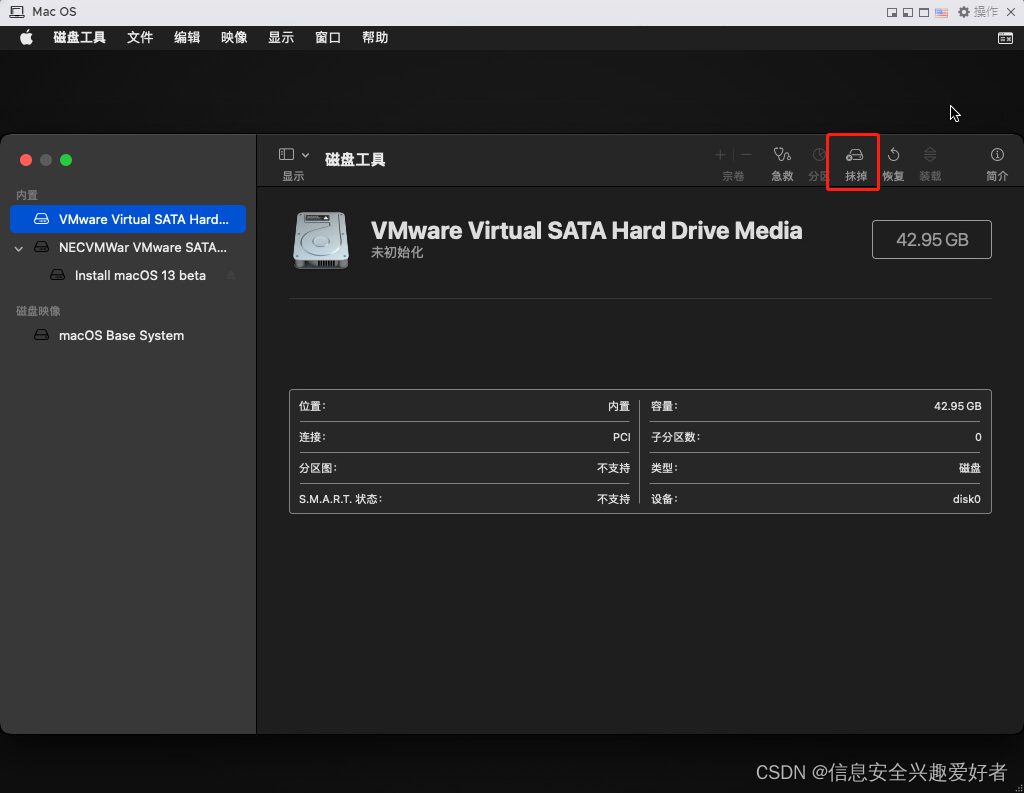The width and height of the screenshot is (1024, 793).
Task: Click the 恢复 (Restore) toolbar icon
Action: [x=893, y=155]
